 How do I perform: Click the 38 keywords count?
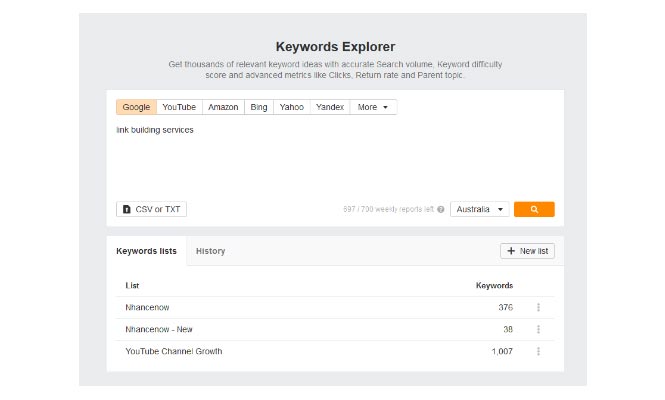pos(508,329)
